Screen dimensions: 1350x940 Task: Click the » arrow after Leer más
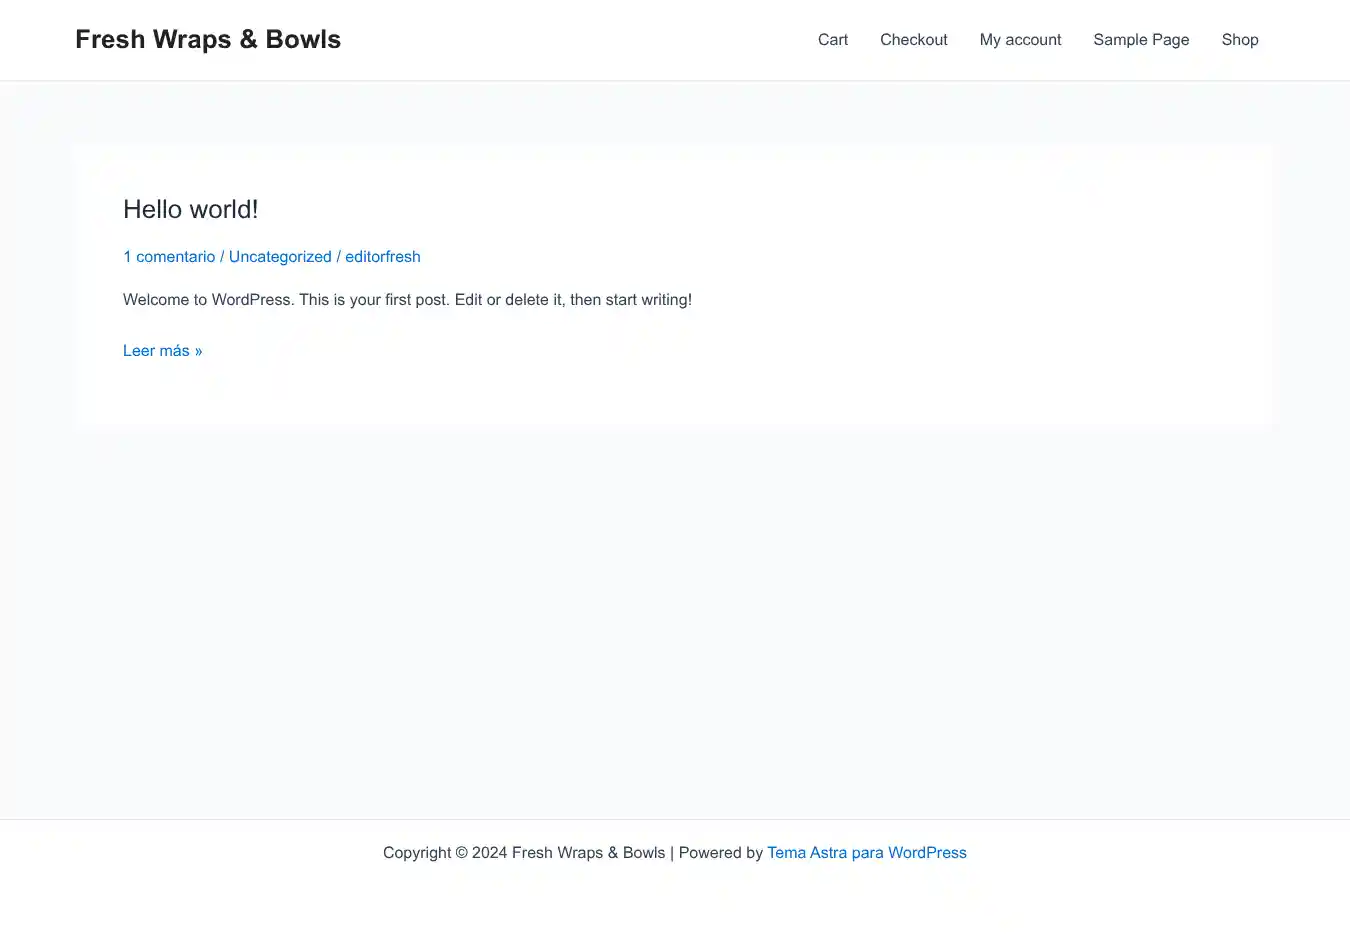pyautogui.click(x=198, y=351)
